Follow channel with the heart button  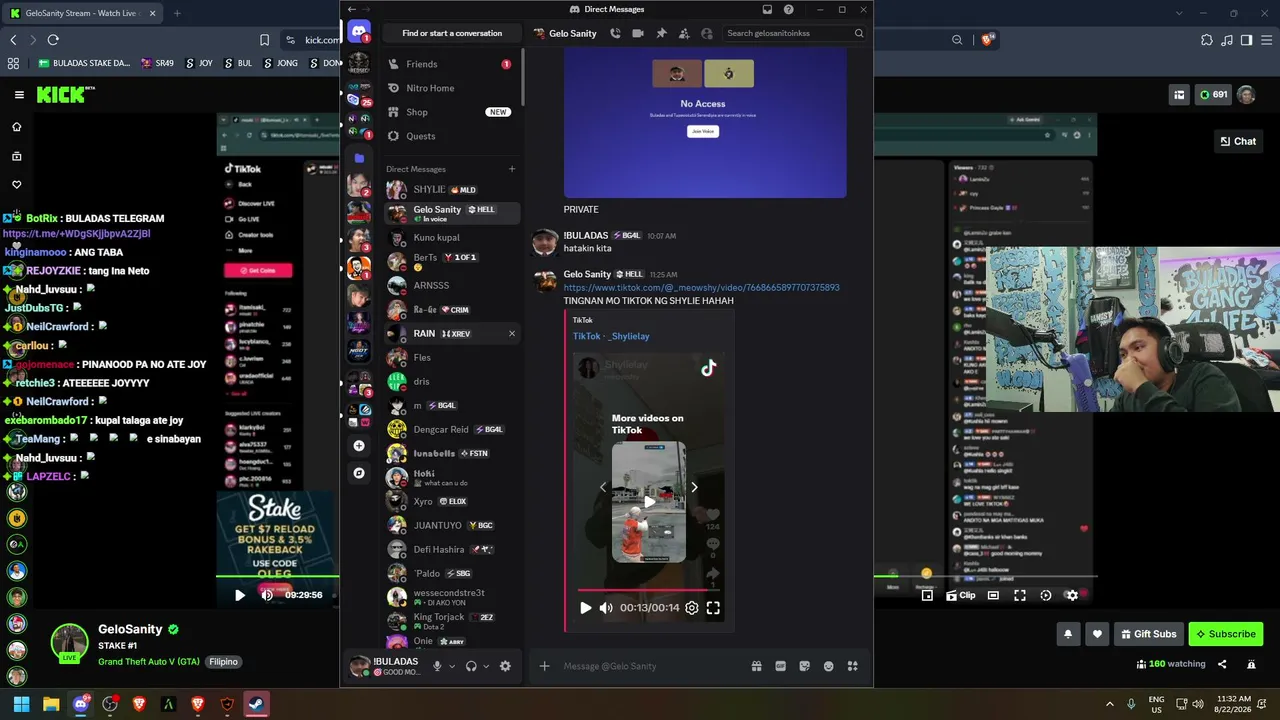(x=1097, y=634)
